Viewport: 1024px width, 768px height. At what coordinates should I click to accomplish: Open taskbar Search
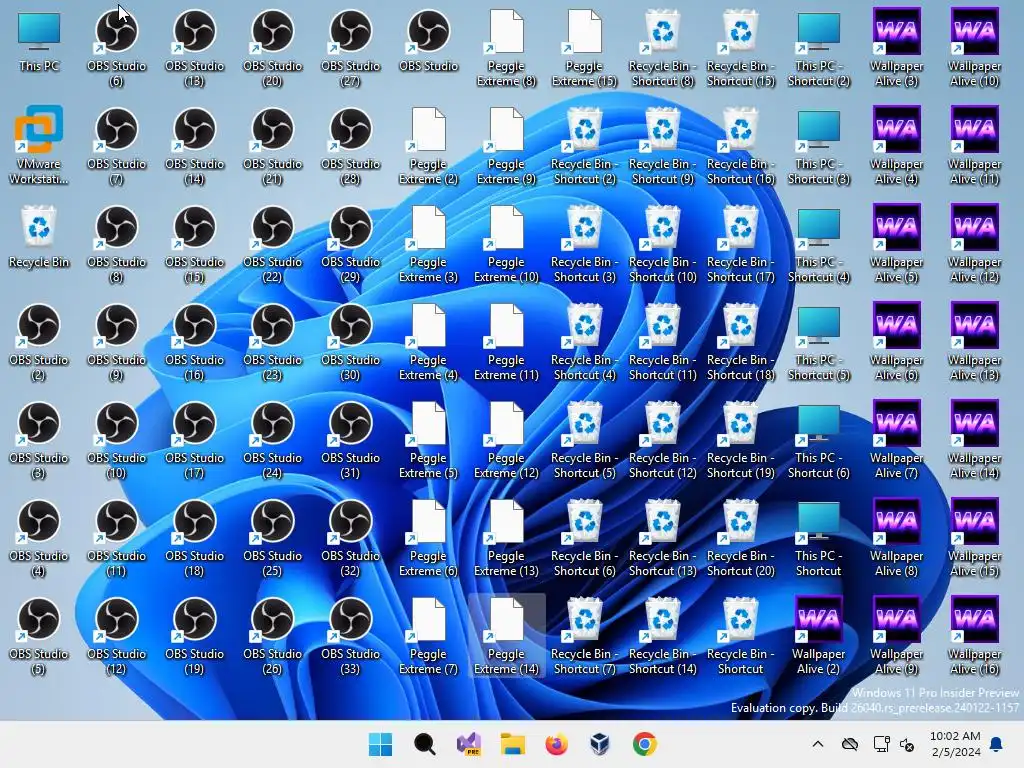click(424, 744)
